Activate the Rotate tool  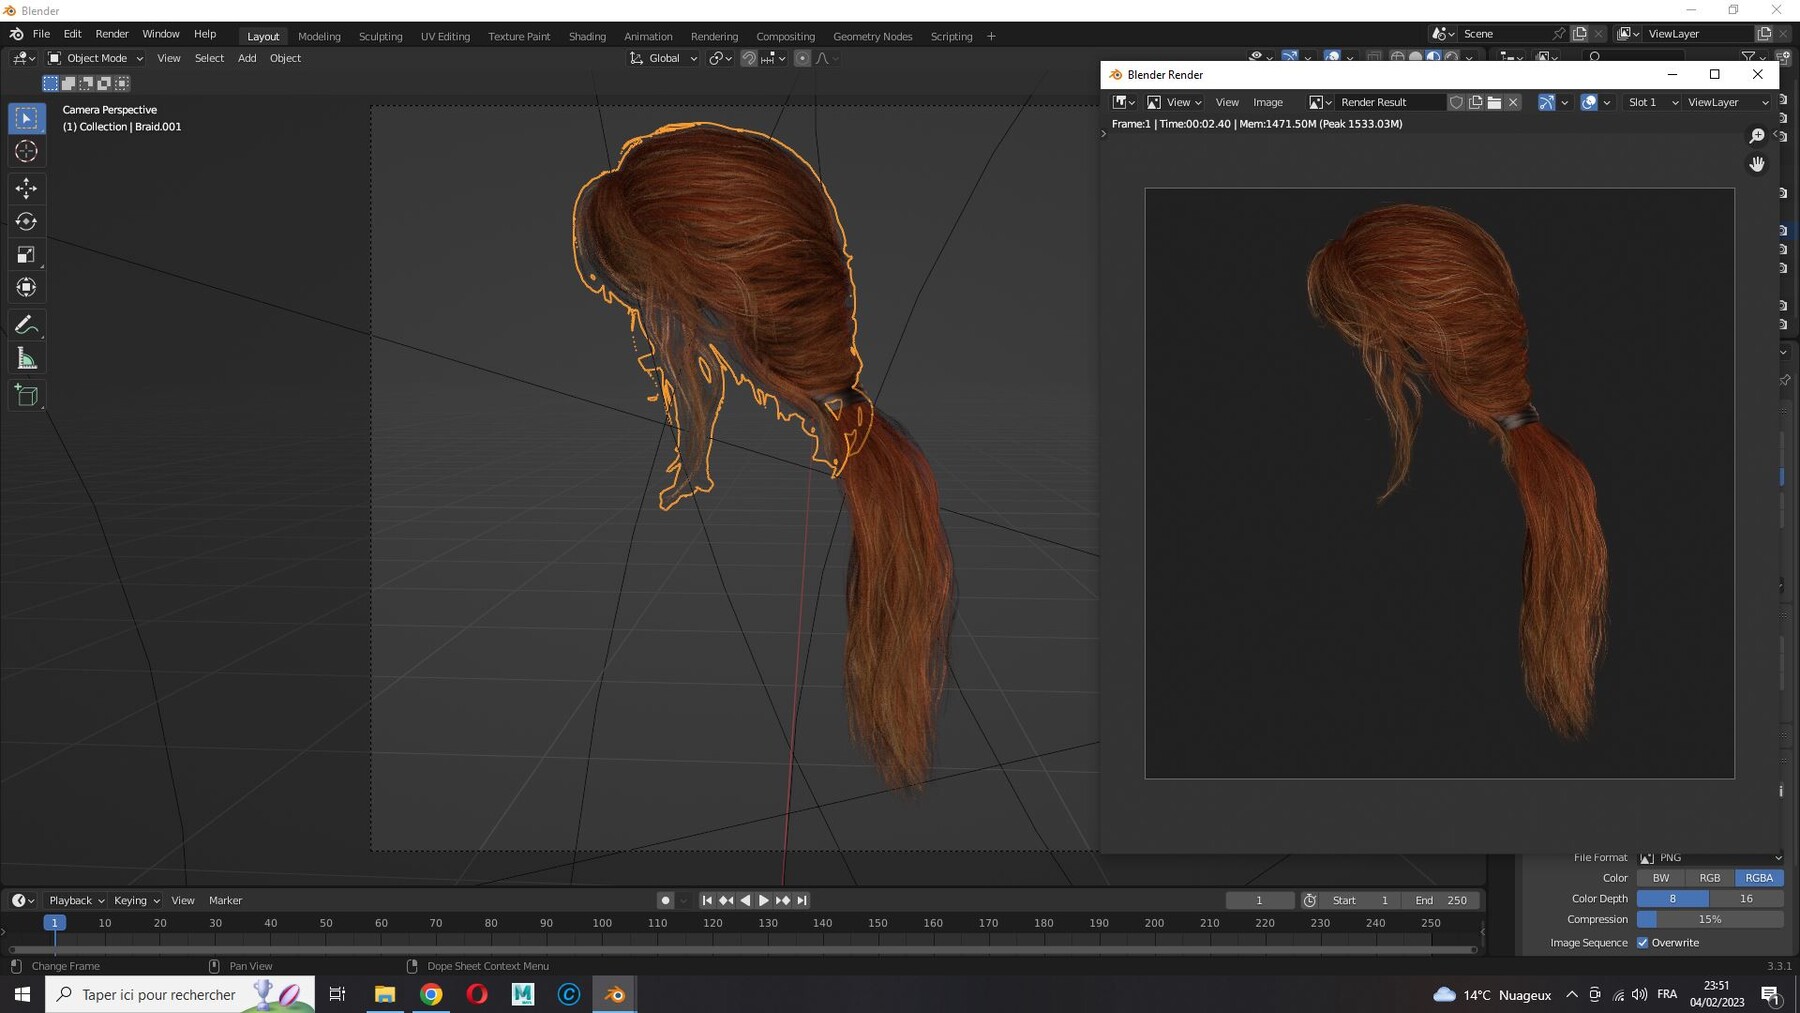[27, 221]
